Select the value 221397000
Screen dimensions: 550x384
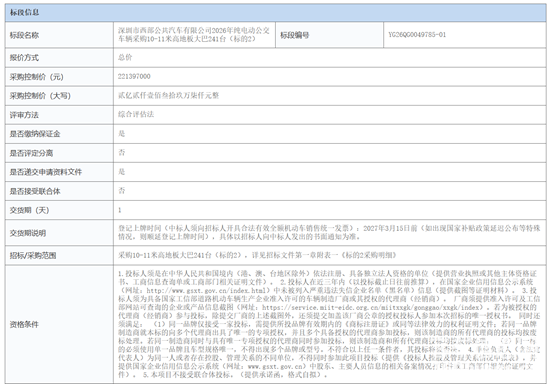[x=134, y=76]
